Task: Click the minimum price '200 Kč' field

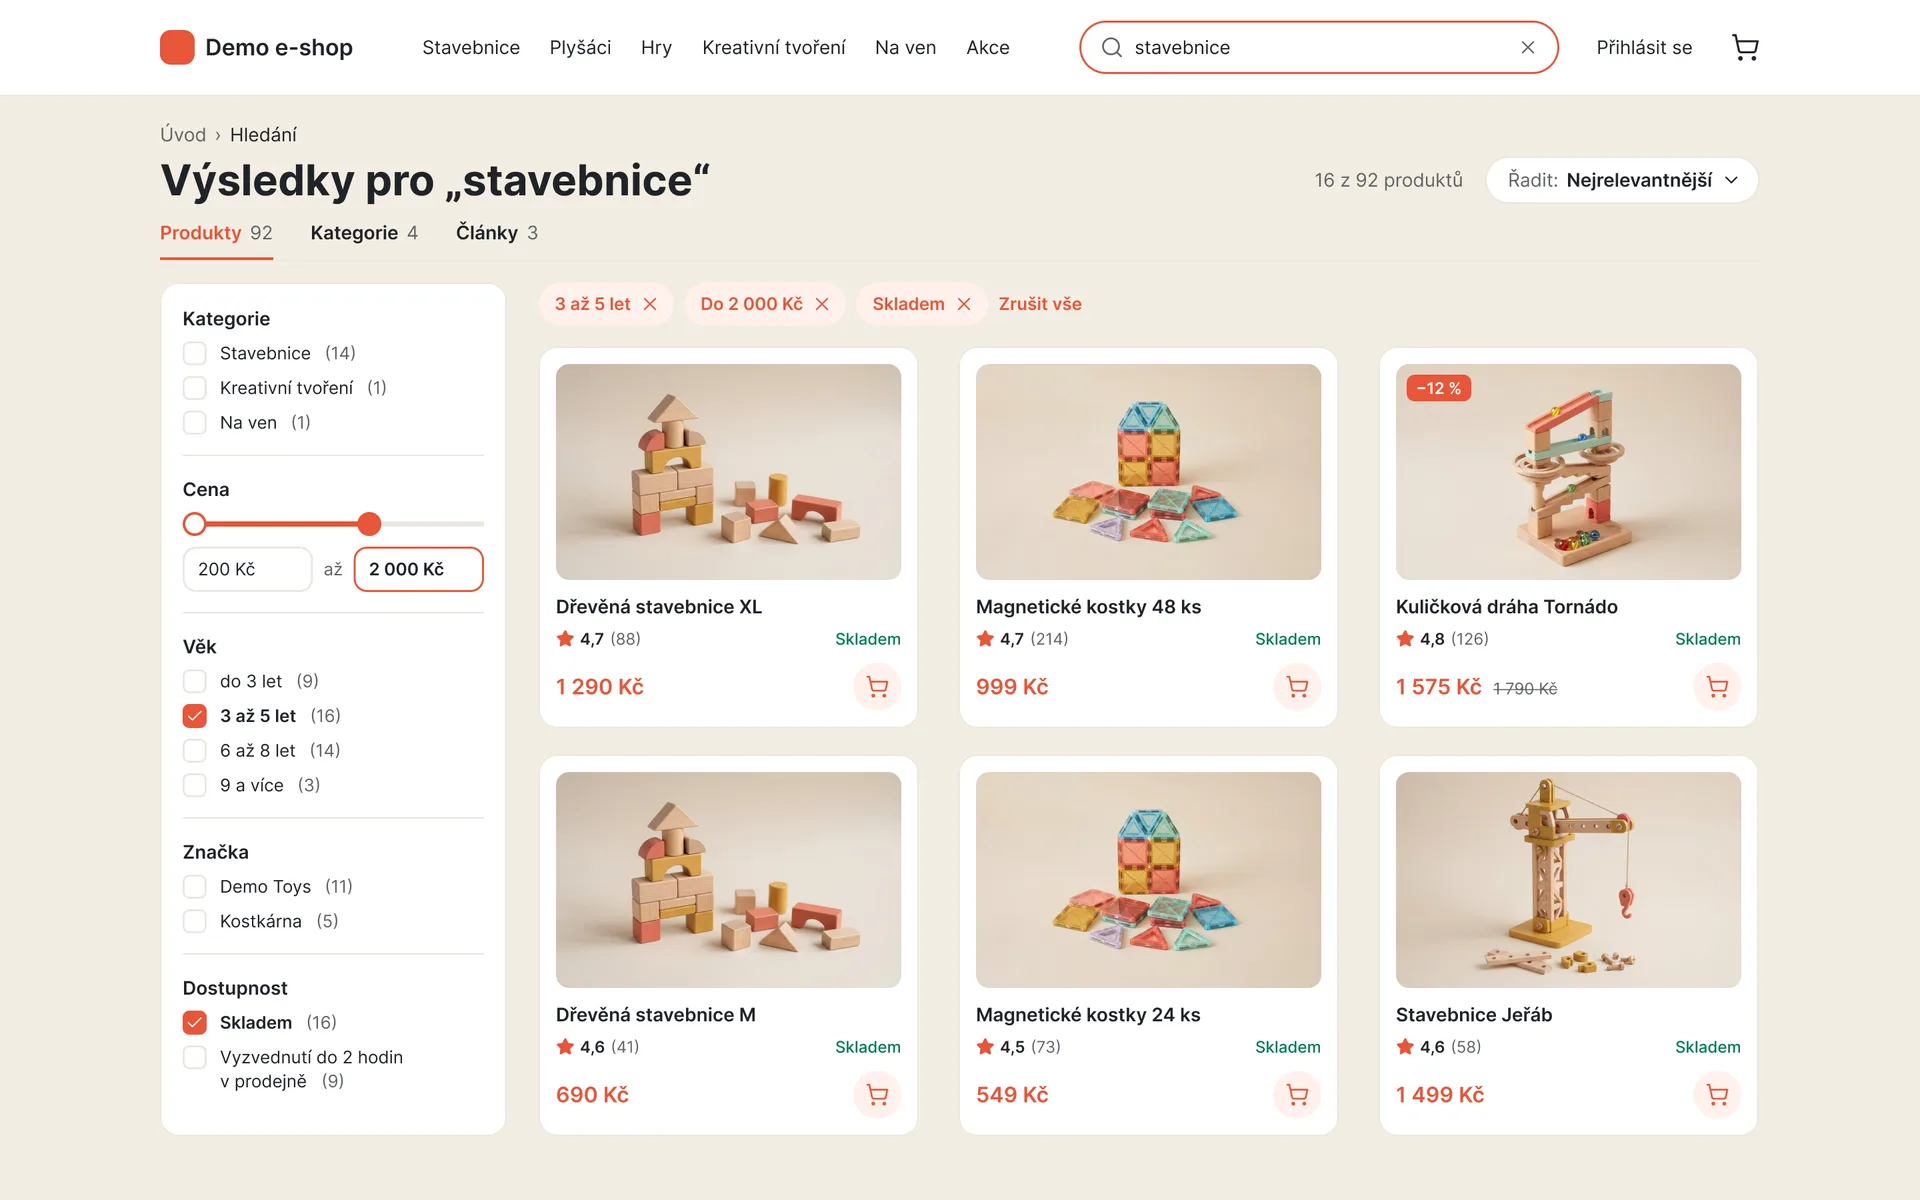Action: click(248, 569)
